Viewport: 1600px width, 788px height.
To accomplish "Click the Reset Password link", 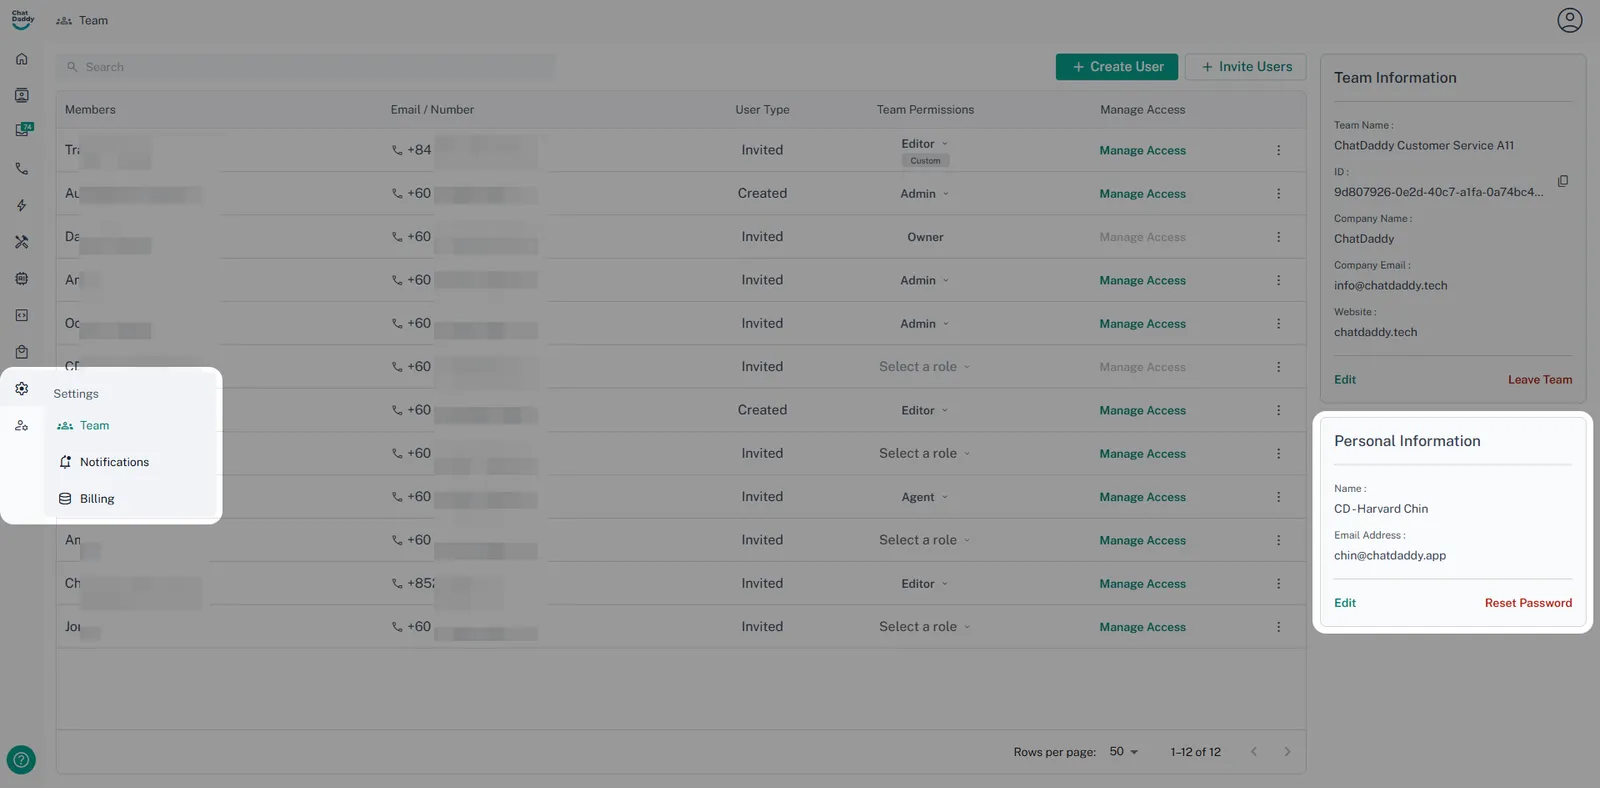I will 1527,603.
